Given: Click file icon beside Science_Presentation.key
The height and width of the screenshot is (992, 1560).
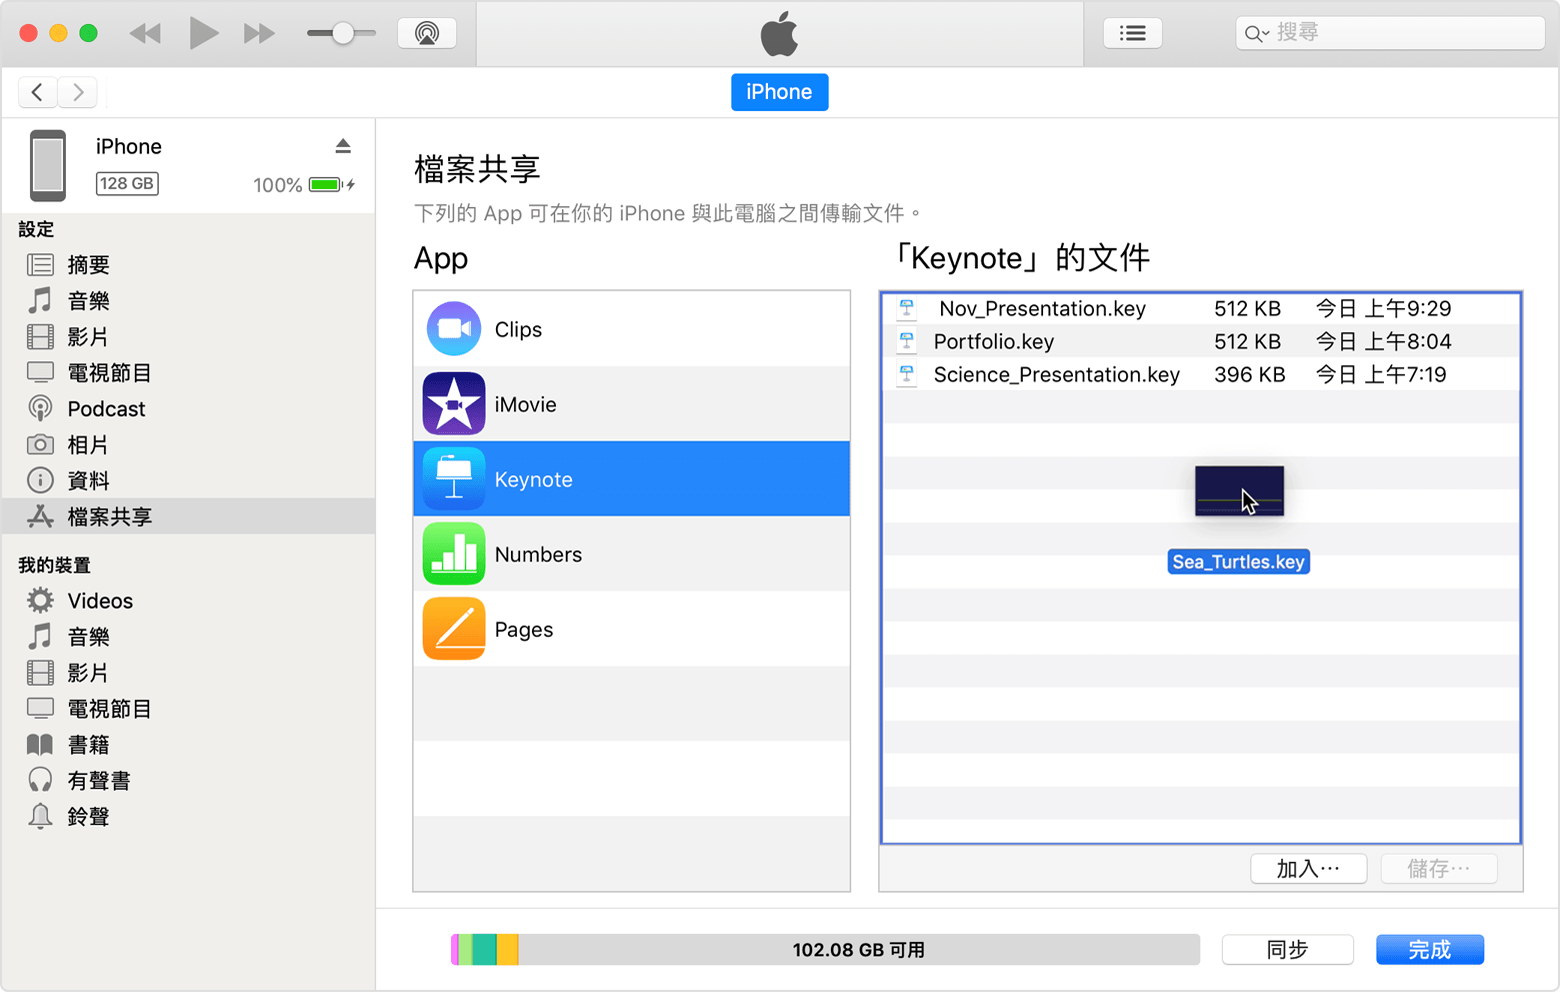Looking at the screenshot, I should tap(907, 374).
